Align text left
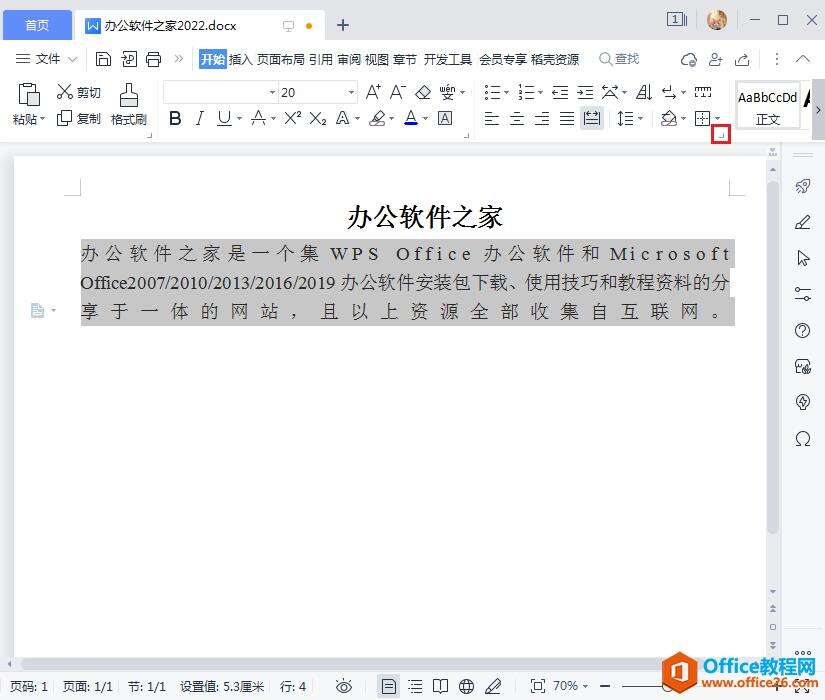 pos(491,118)
